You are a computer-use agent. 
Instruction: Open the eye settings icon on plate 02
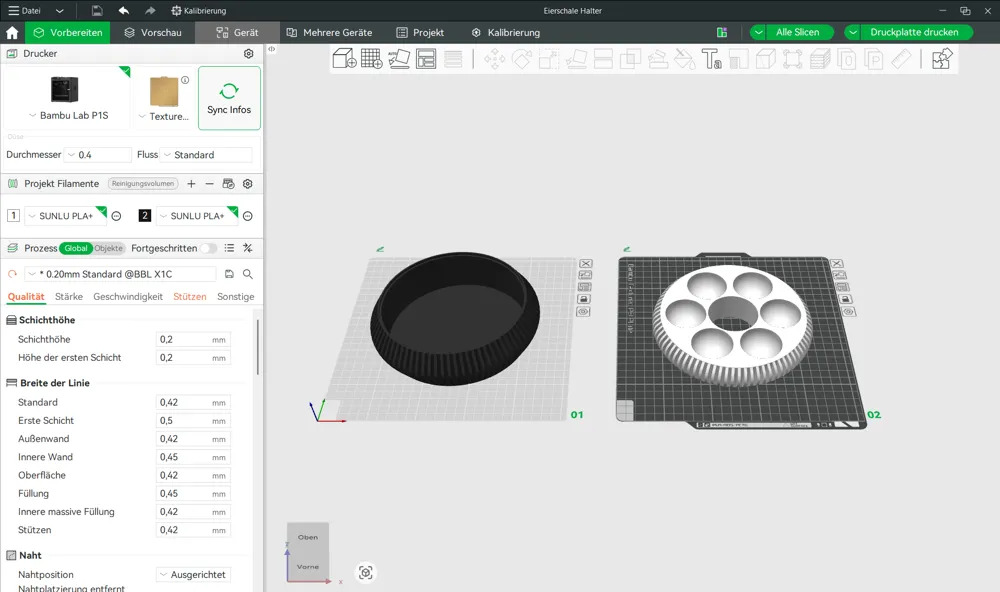pyautogui.click(x=848, y=312)
